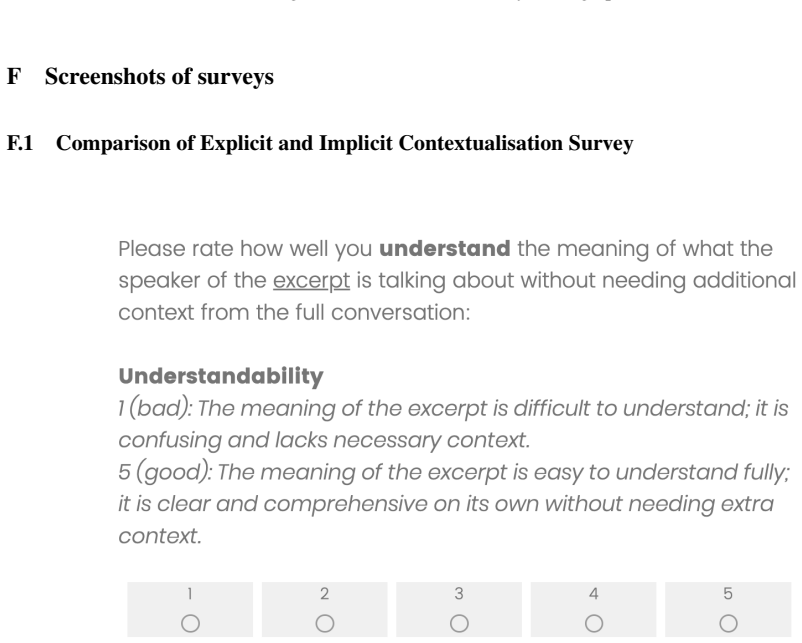The width and height of the screenshot is (802, 643).
Task: Click the gray box around rating 1
Action: coord(190,609)
